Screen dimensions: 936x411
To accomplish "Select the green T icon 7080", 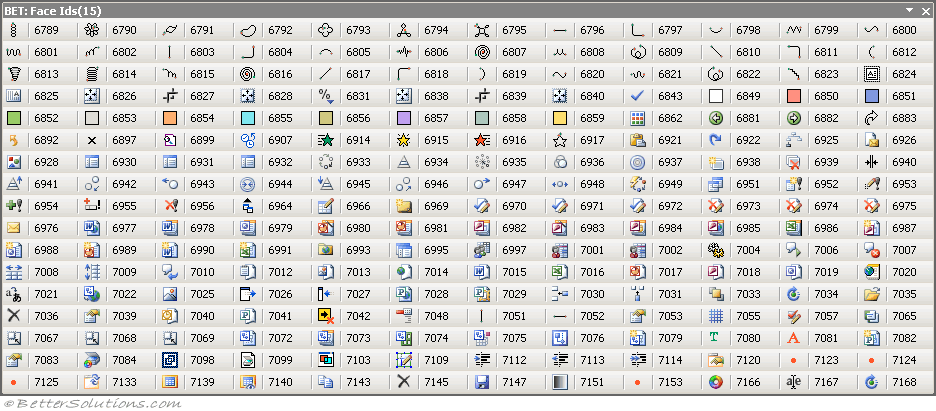I will (716, 338).
